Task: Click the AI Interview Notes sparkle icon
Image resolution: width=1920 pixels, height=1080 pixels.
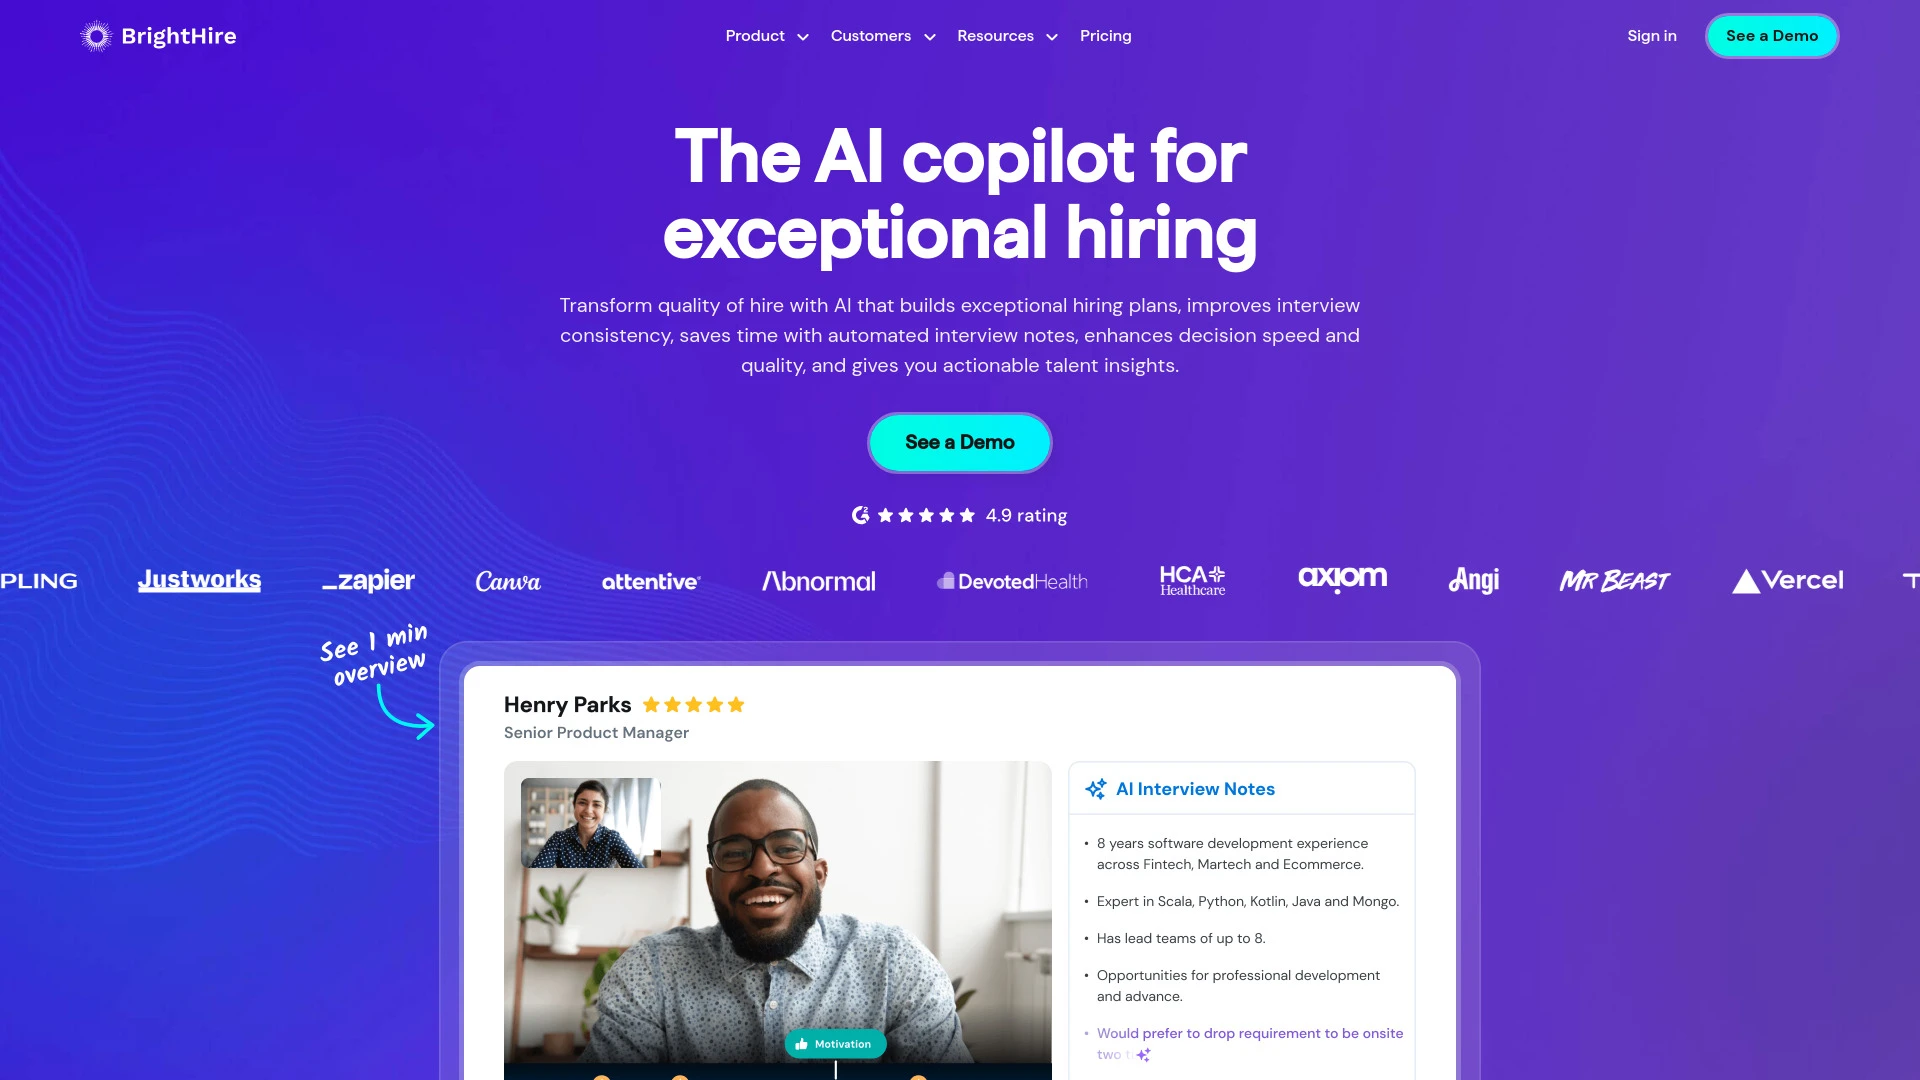Action: tap(1096, 787)
